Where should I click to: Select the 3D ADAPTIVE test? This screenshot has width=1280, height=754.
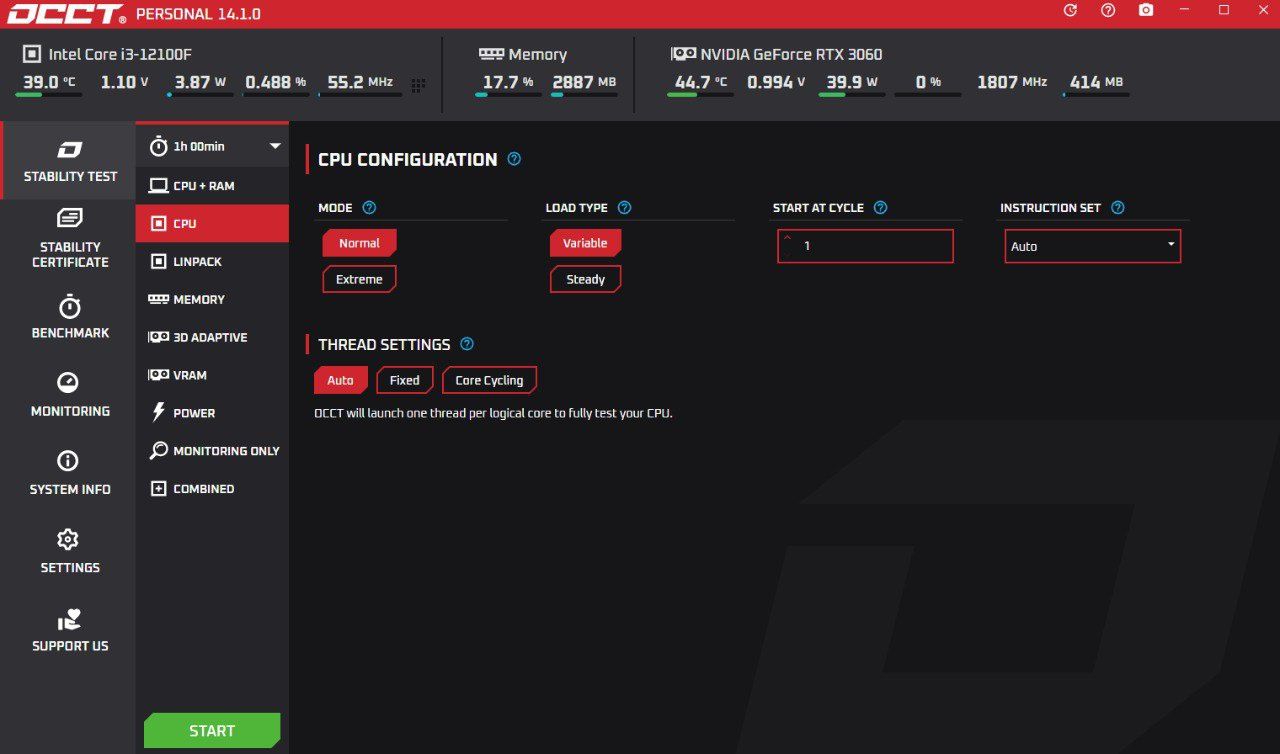click(212, 337)
